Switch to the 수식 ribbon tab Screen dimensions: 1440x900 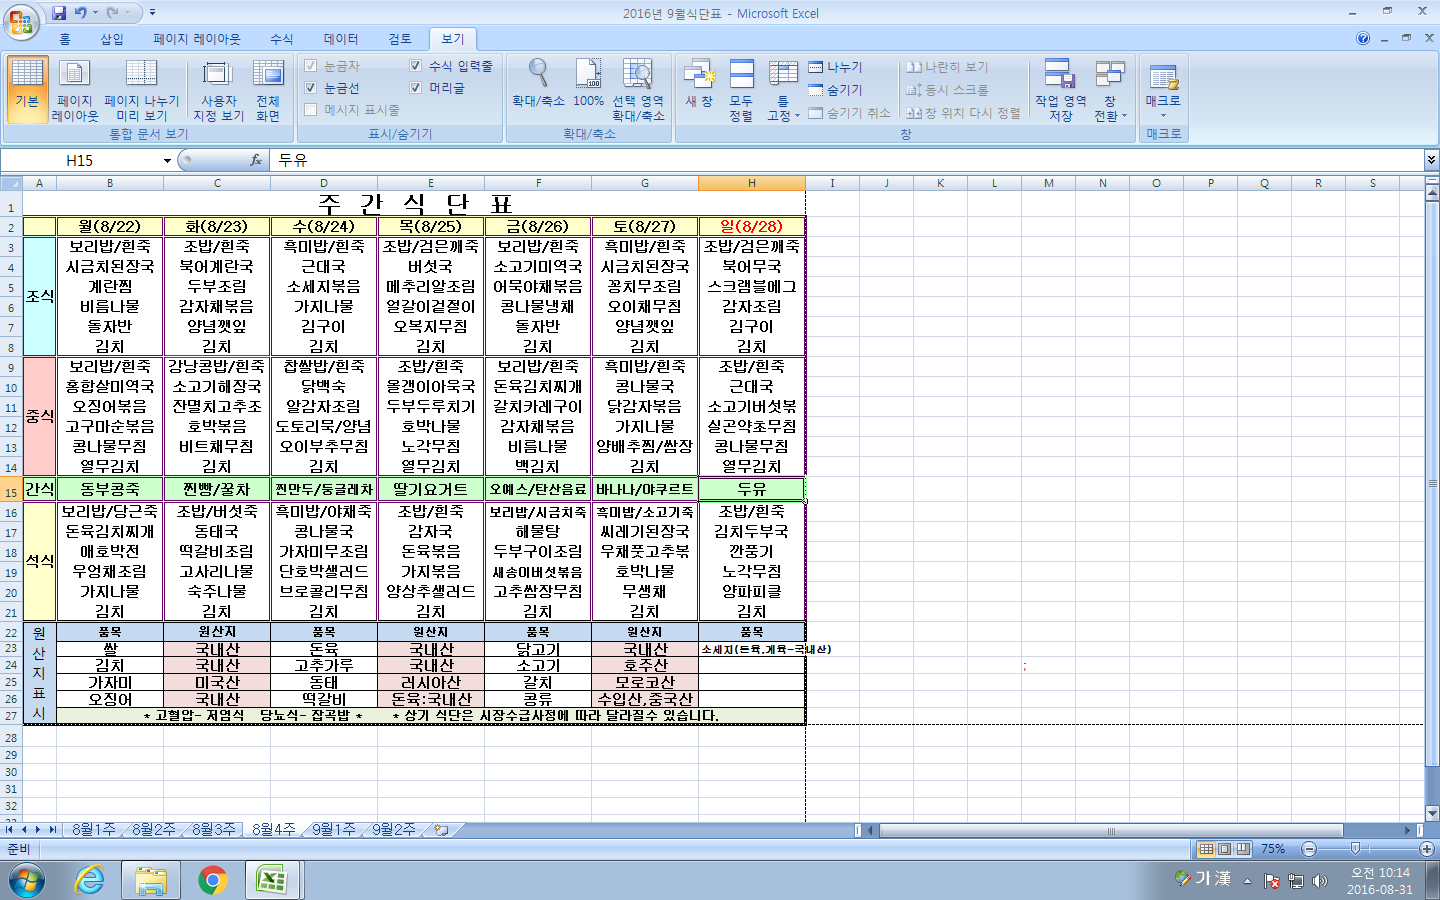click(x=281, y=39)
